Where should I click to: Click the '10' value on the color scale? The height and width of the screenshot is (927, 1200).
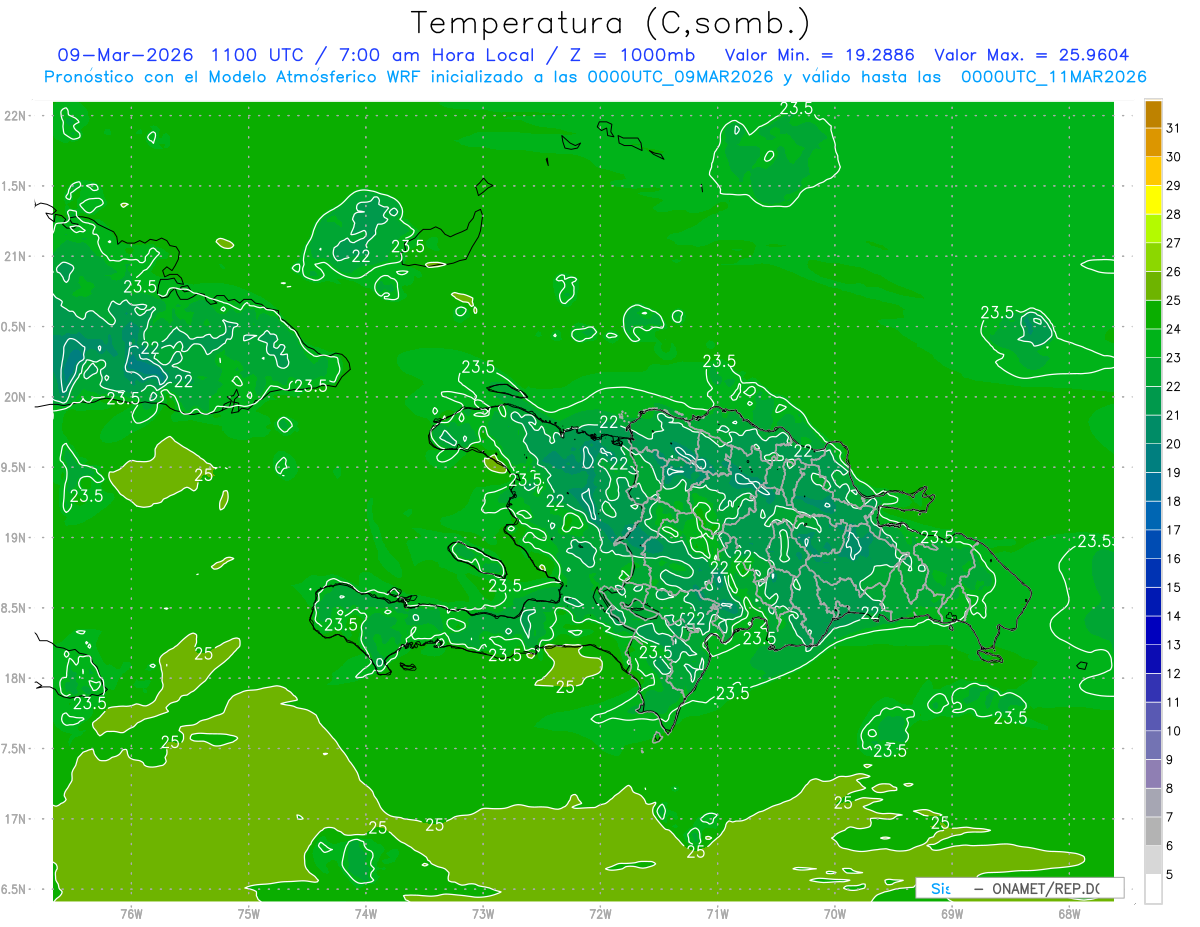coord(1173,731)
